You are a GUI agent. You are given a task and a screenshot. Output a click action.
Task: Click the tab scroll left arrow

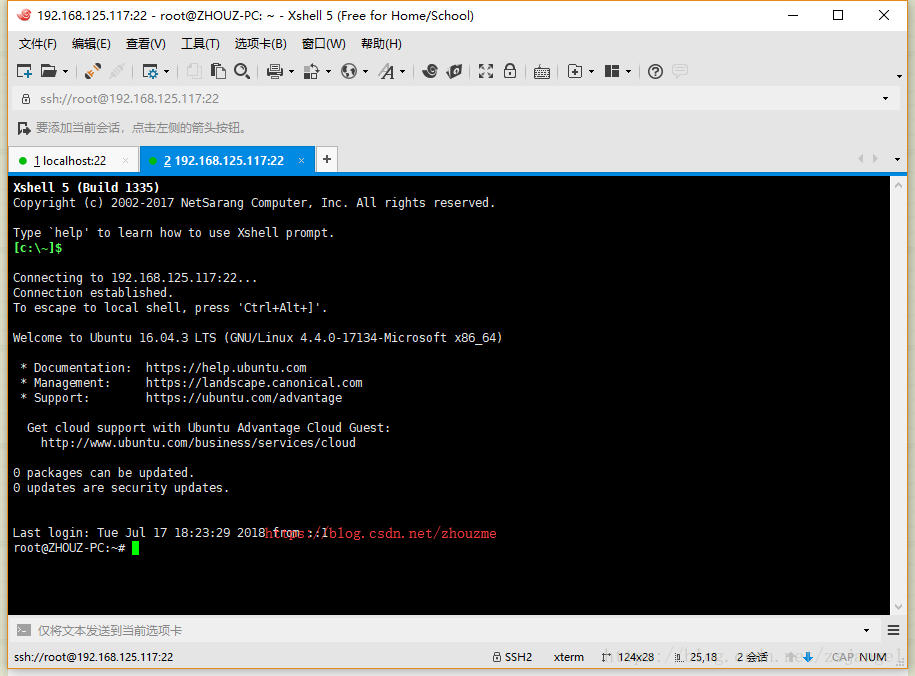click(x=860, y=159)
